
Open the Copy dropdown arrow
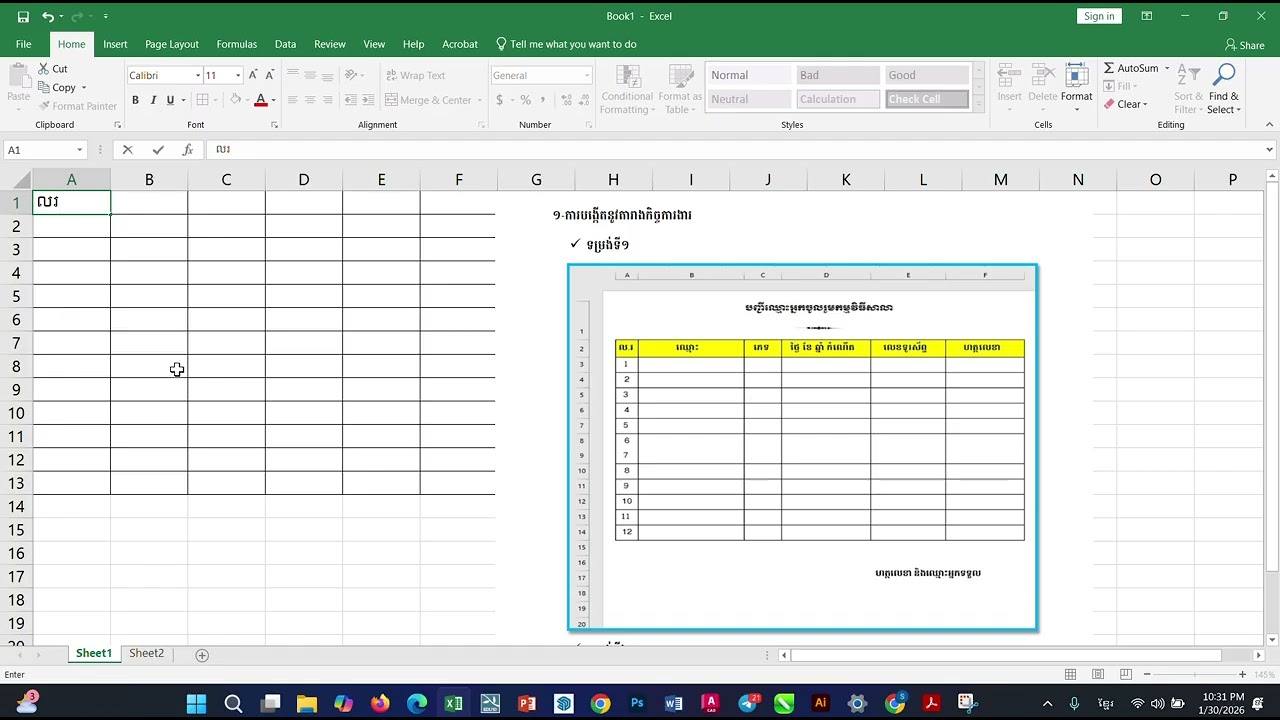point(84,88)
